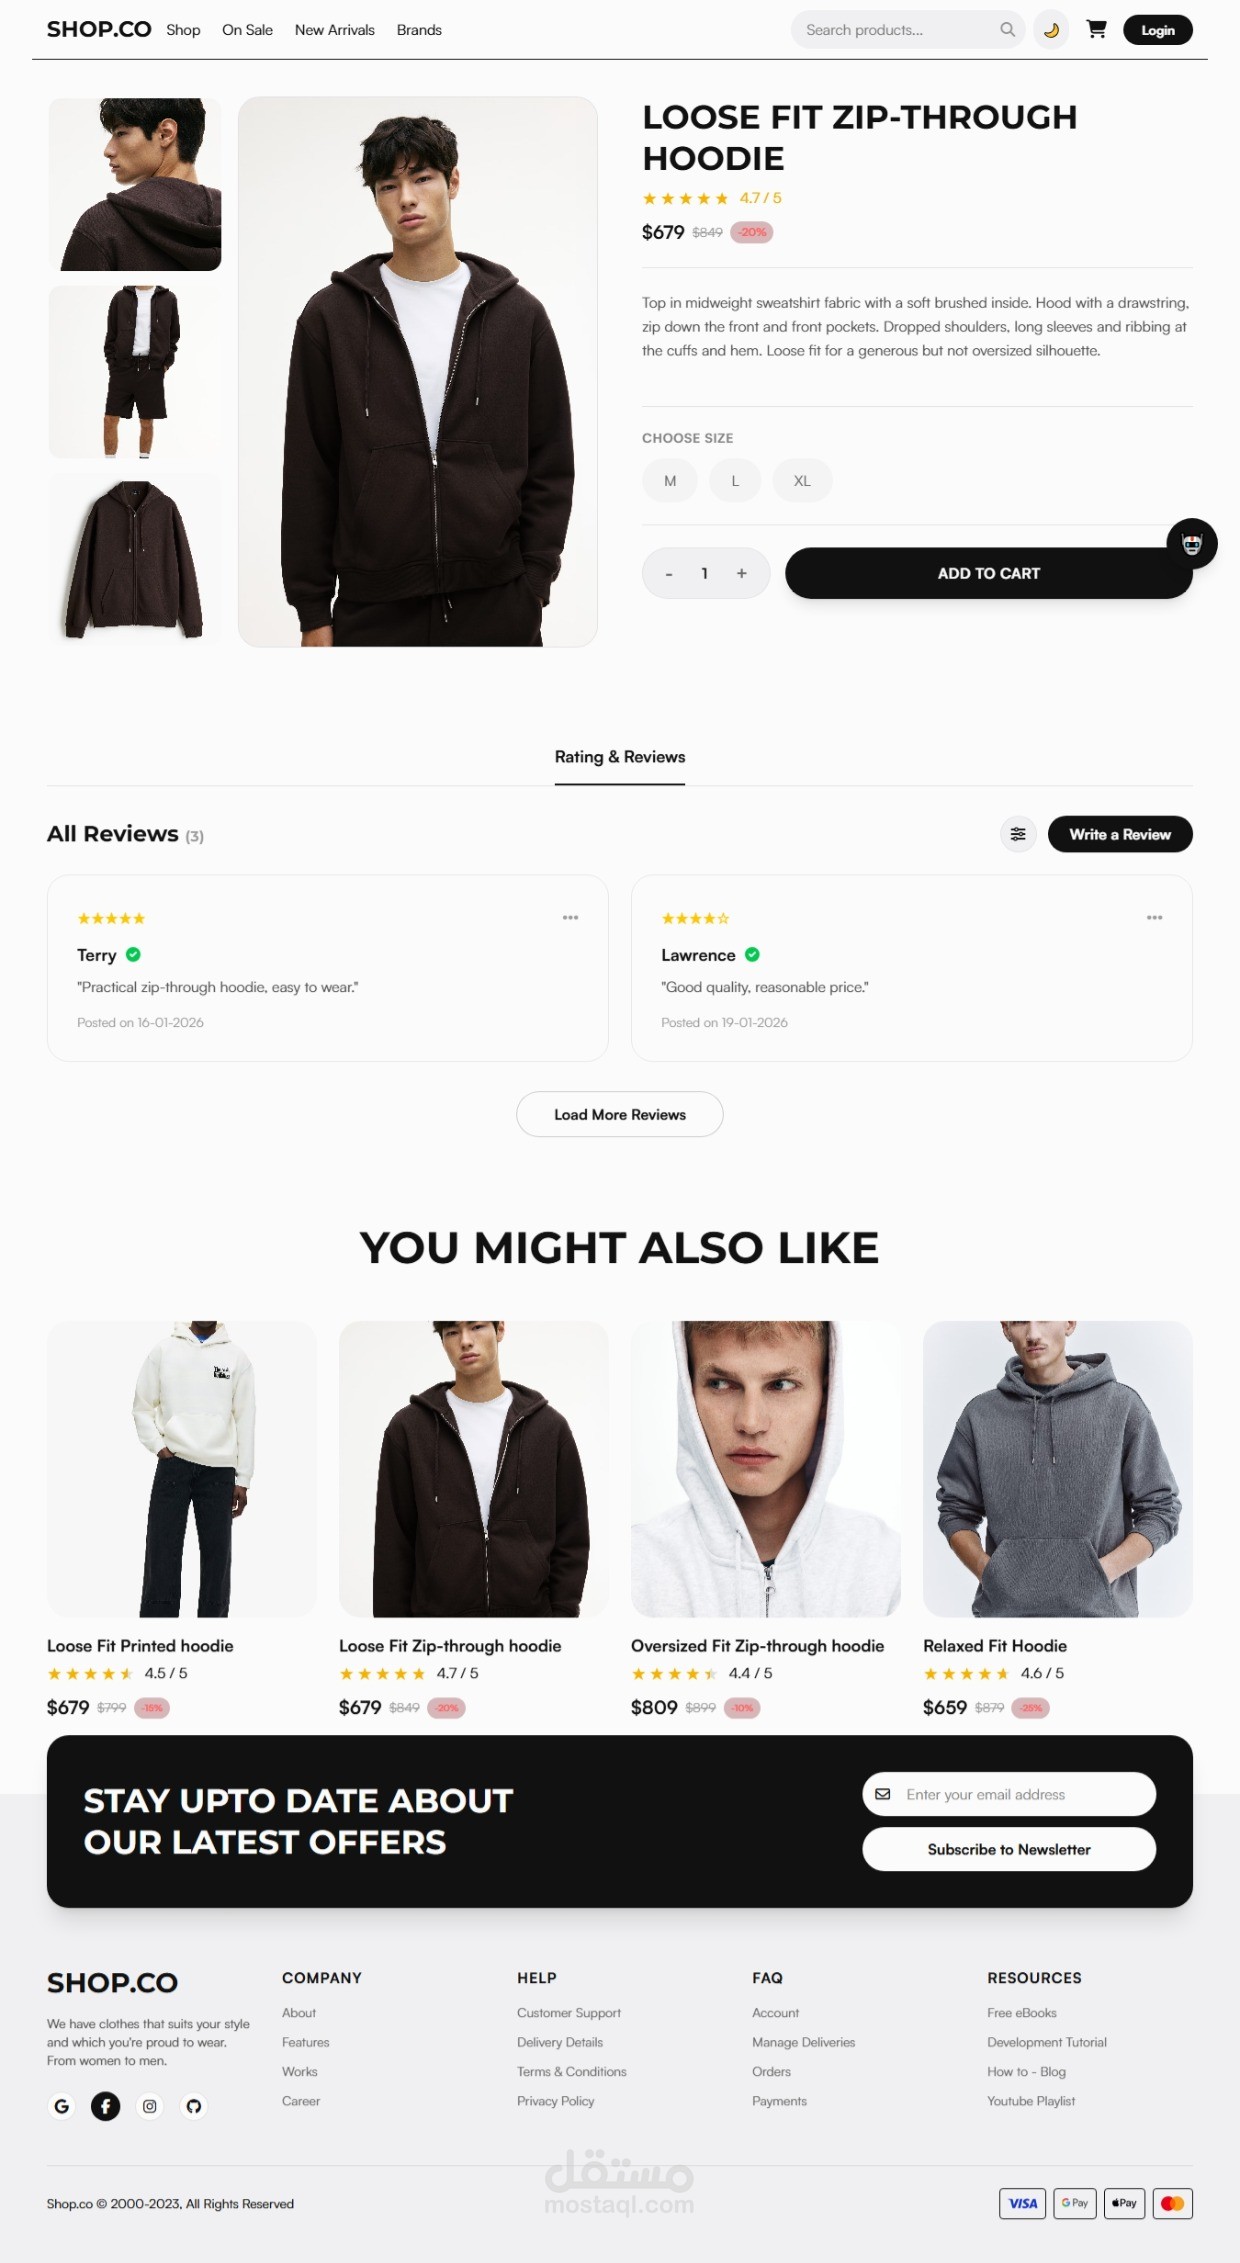This screenshot has height=2263, width=1240.
Task: Select size XL
Action: [802, 481]
